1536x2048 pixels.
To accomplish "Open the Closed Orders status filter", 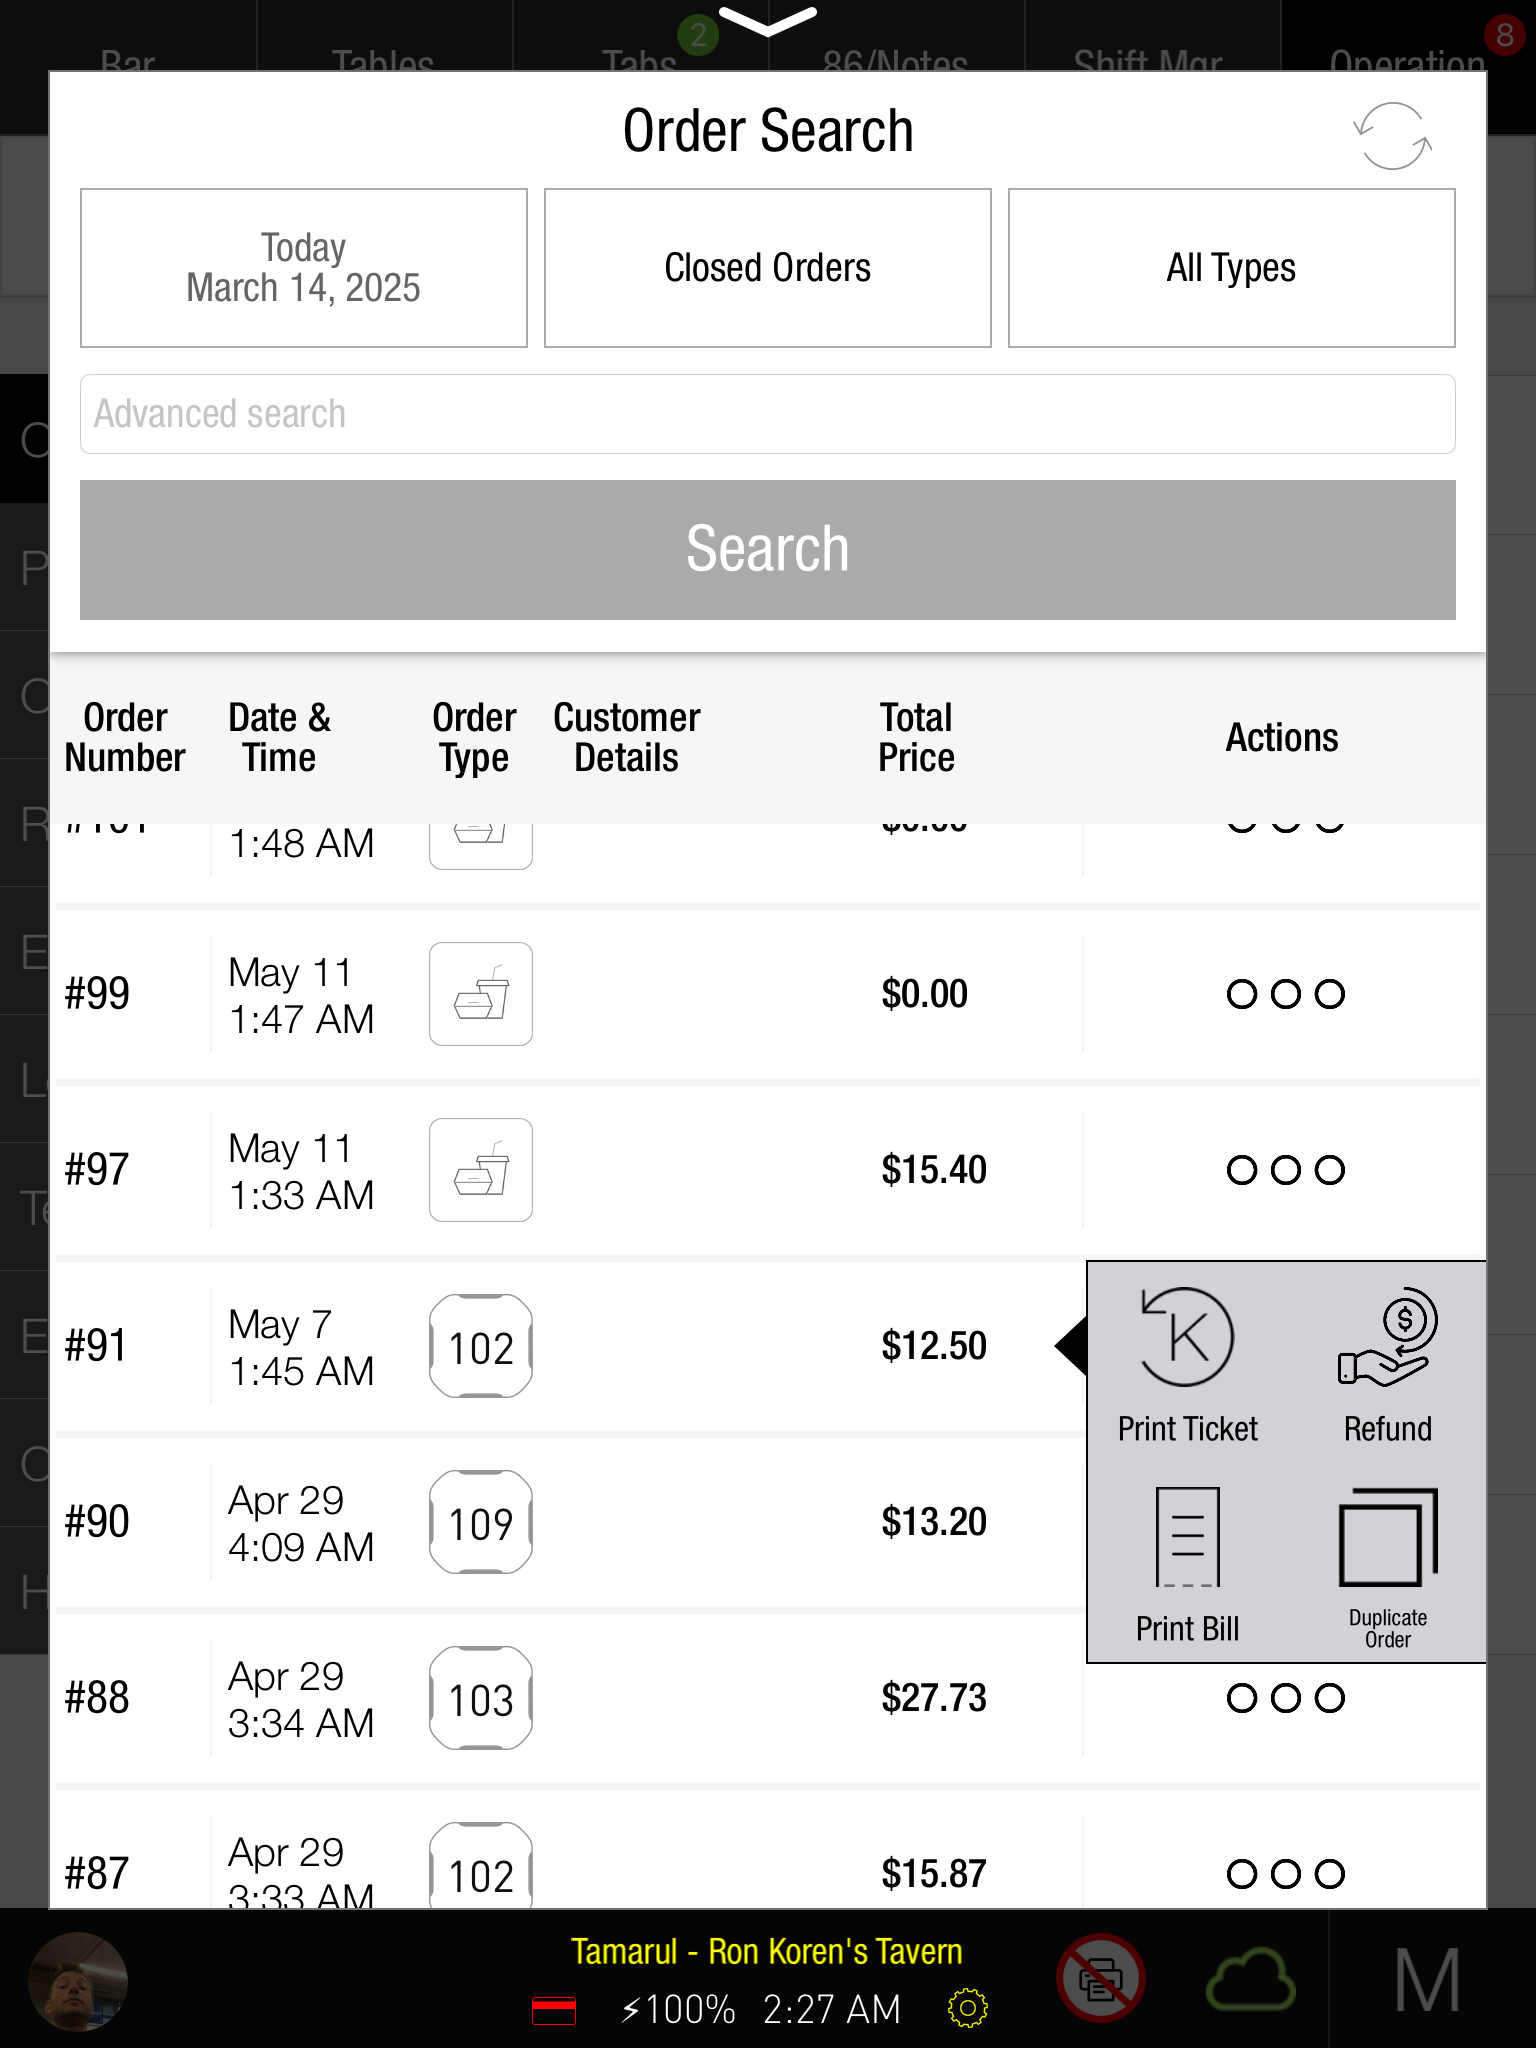I will 768,268.
